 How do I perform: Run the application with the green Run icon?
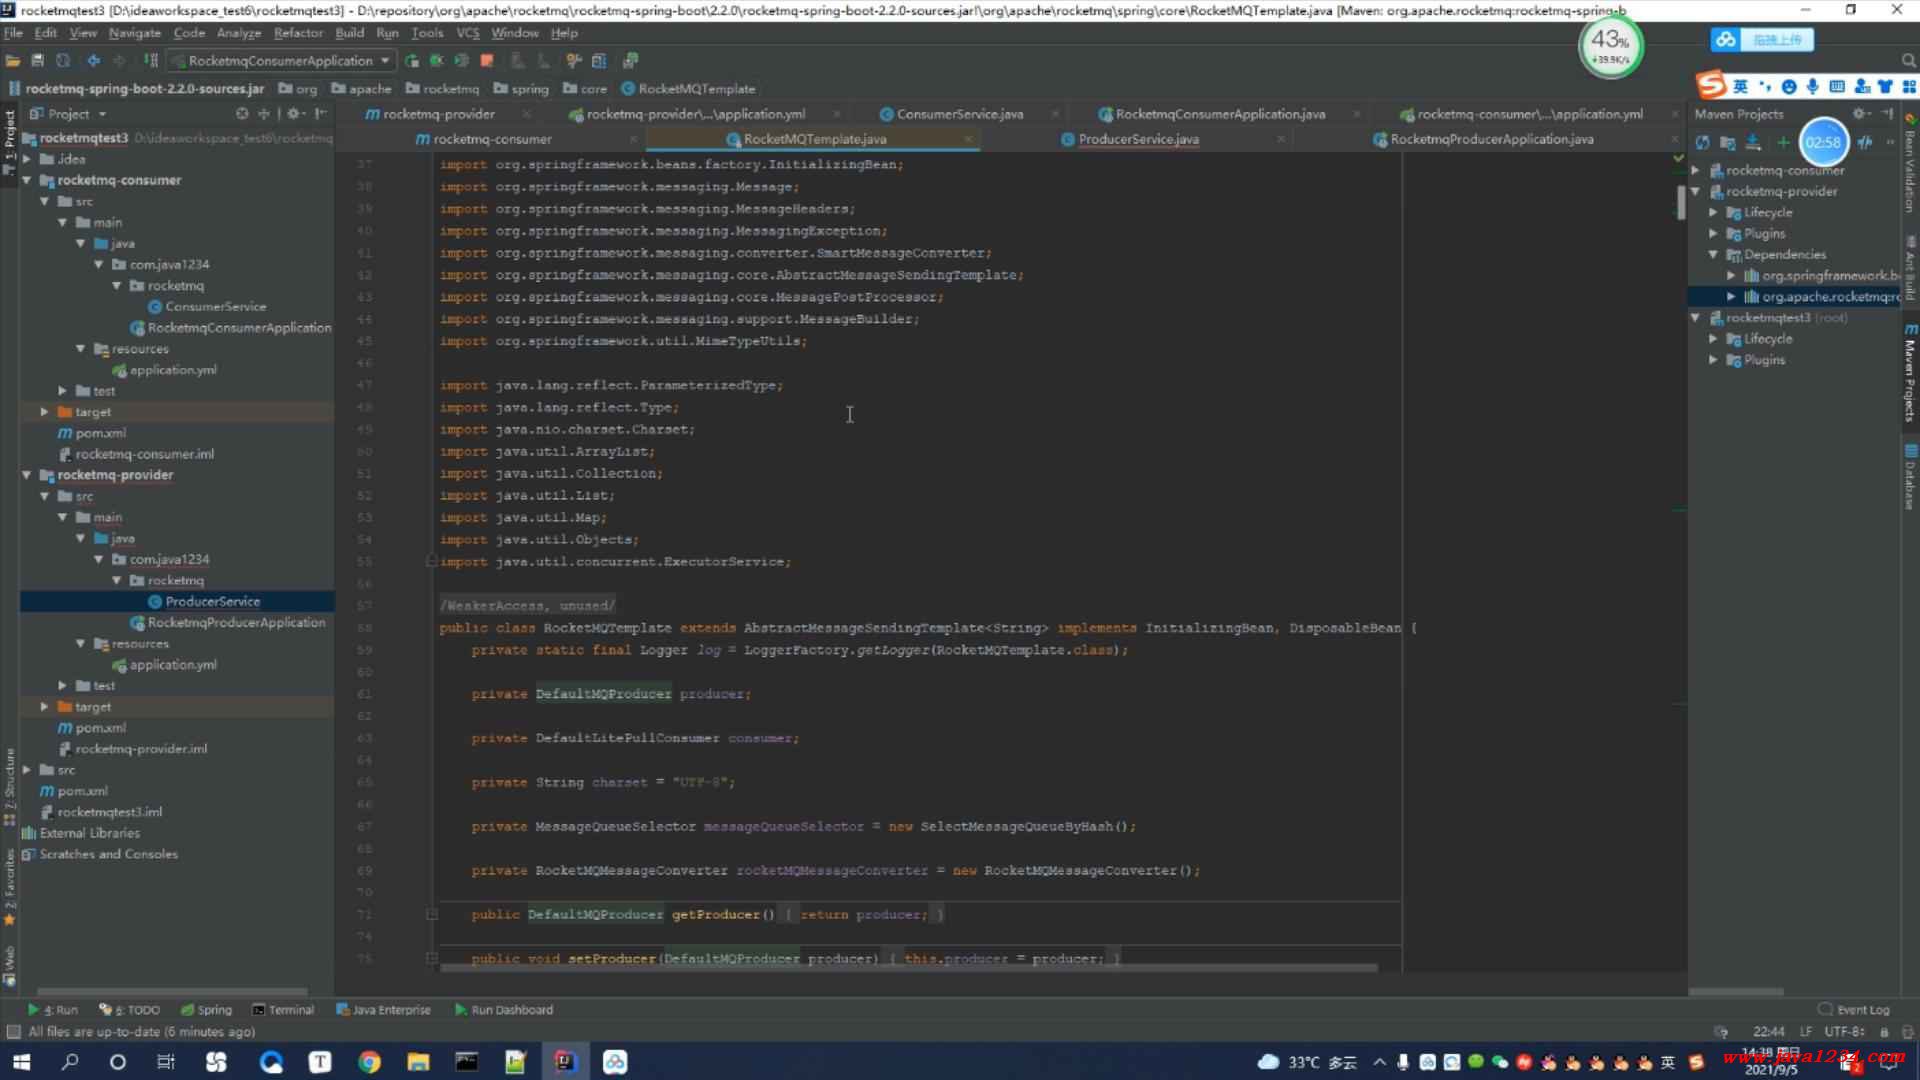coord(412,61)
